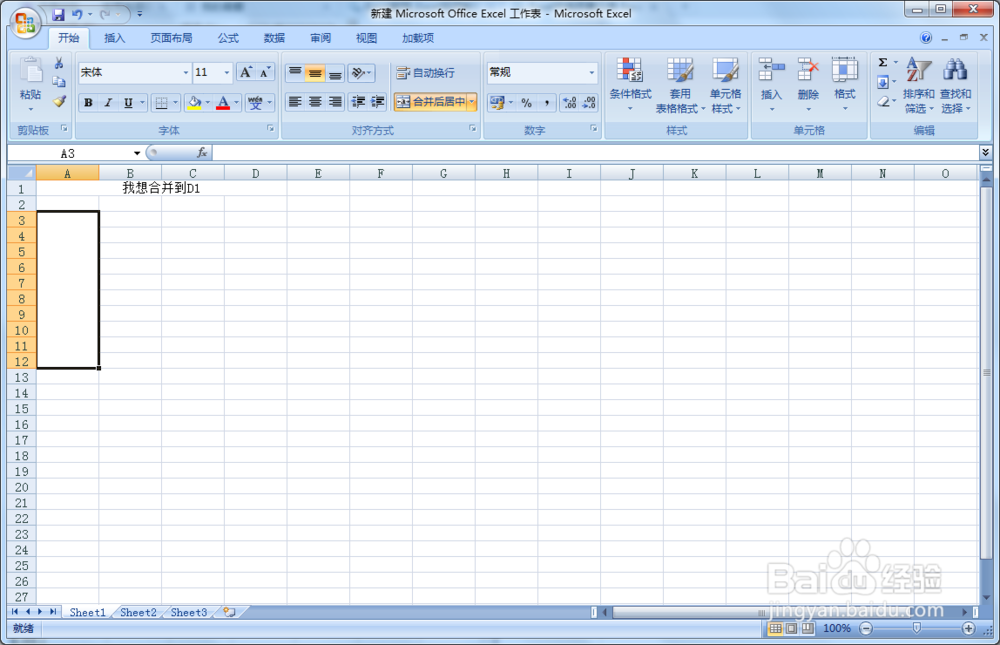
Task: Toggle top vertical alignment
Action: click(x=295, y=72)
